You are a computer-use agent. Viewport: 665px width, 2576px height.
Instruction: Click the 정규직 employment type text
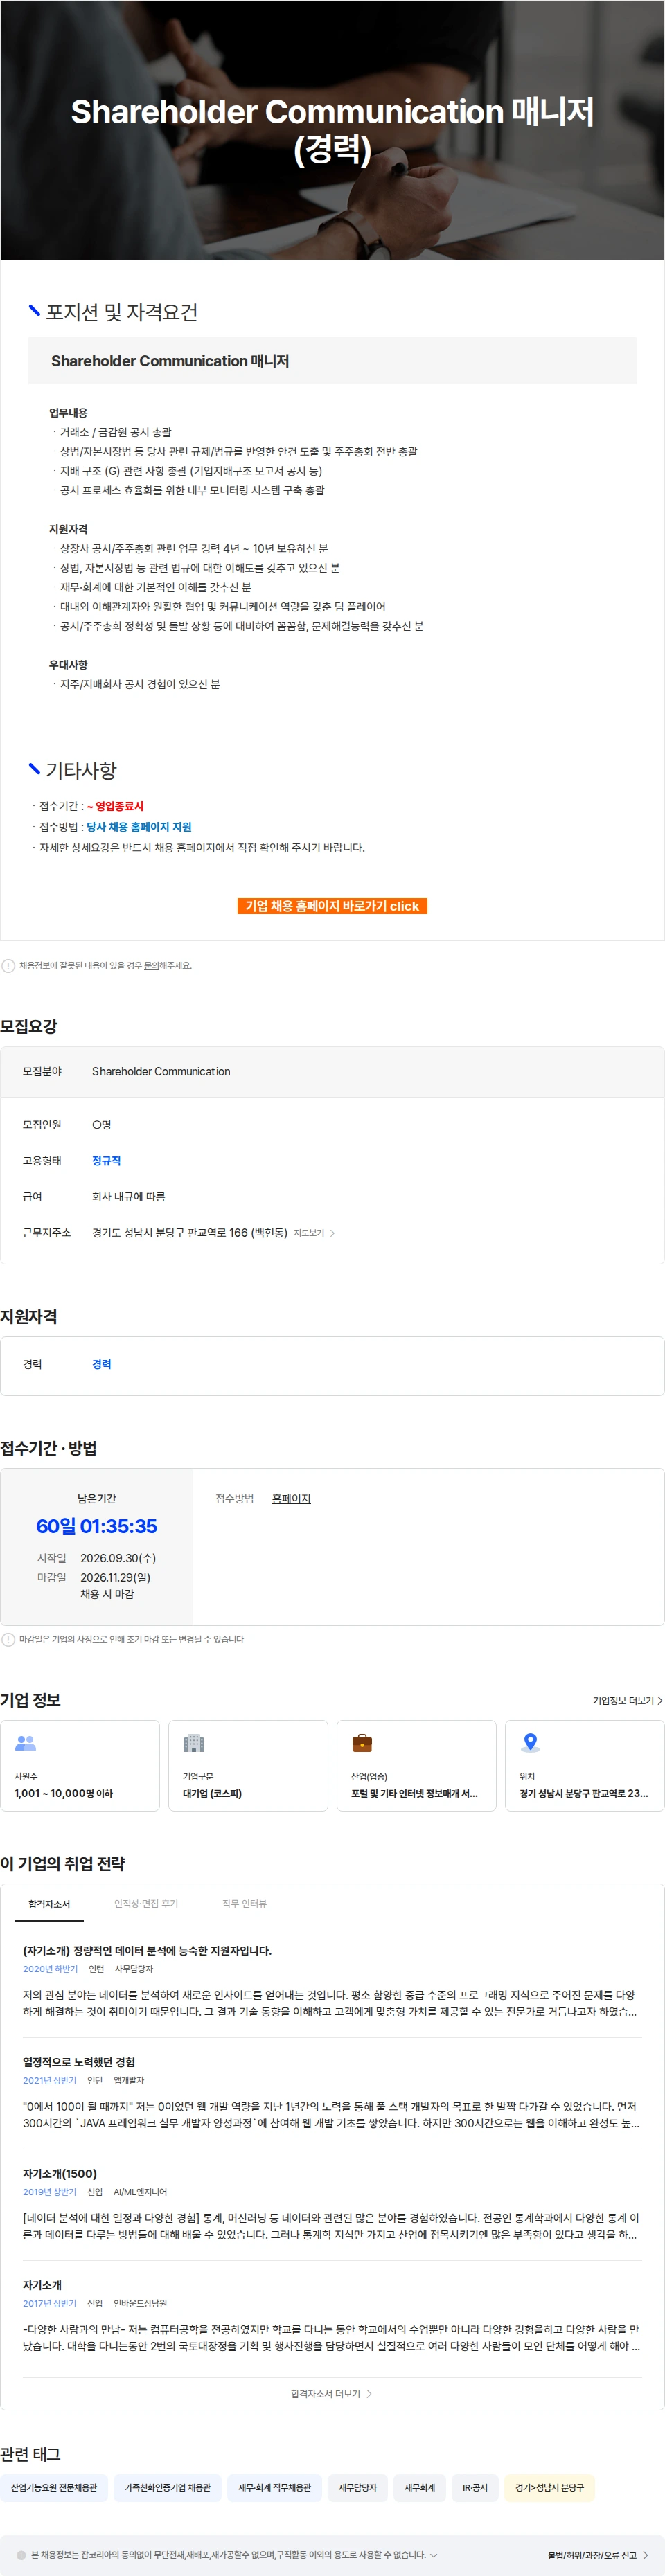coord(106,1161)
